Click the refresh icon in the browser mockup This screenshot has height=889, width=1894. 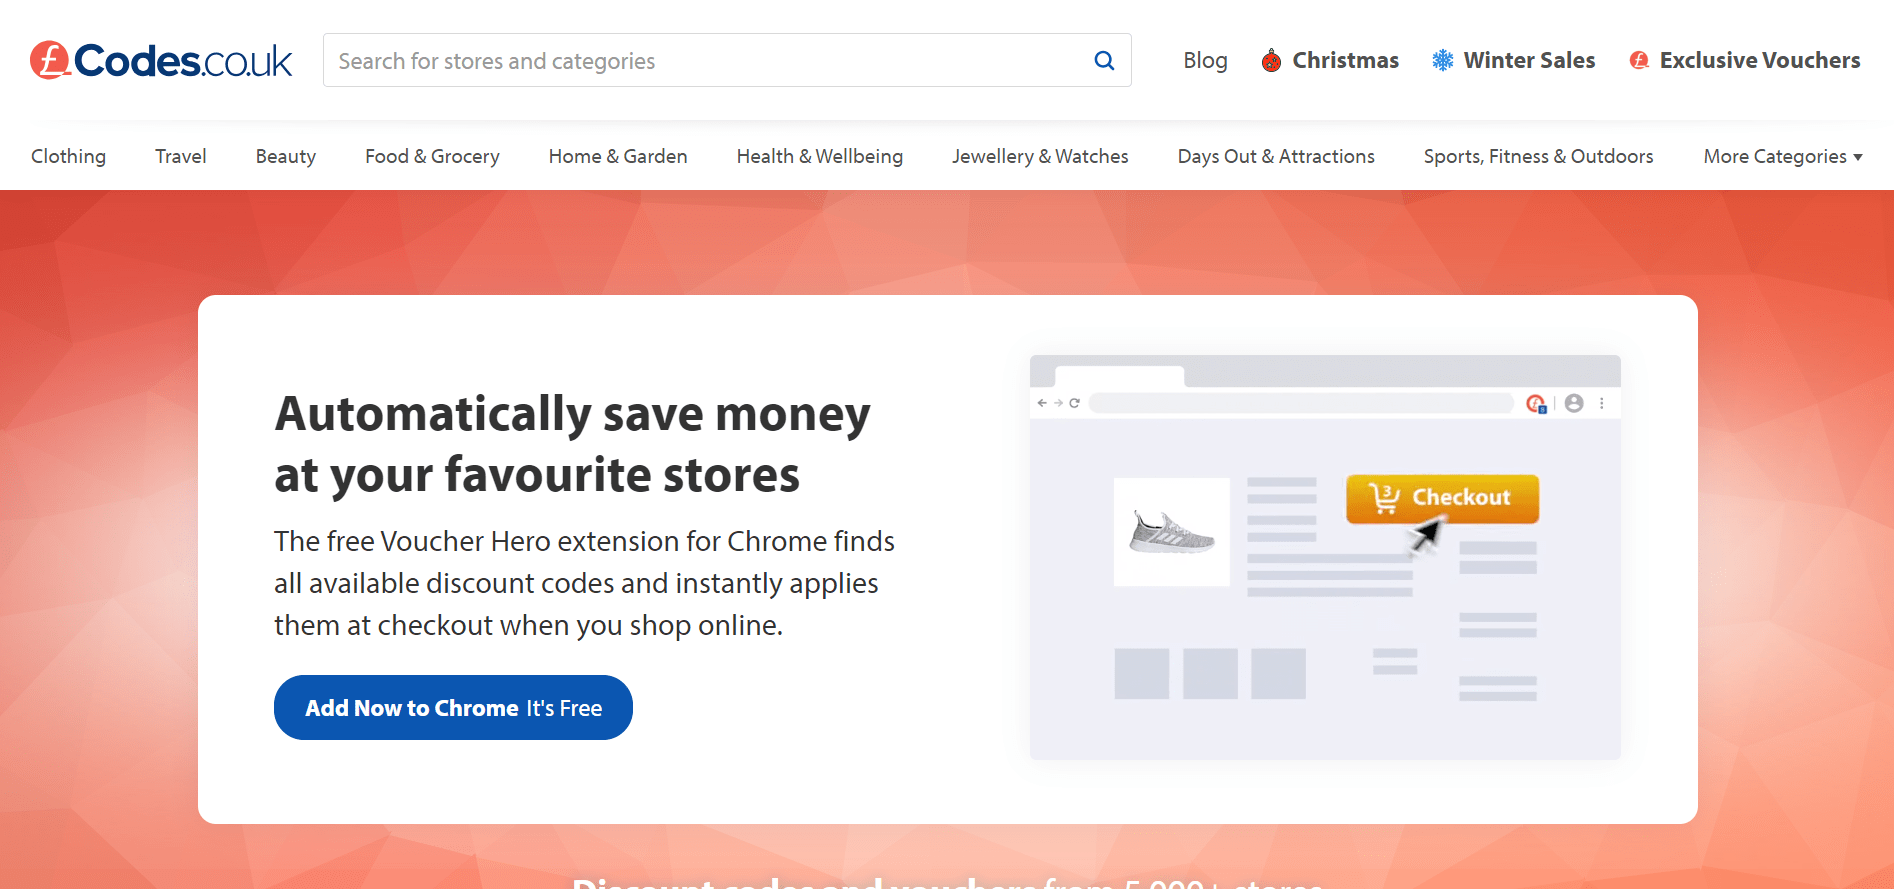[1074, 402]
